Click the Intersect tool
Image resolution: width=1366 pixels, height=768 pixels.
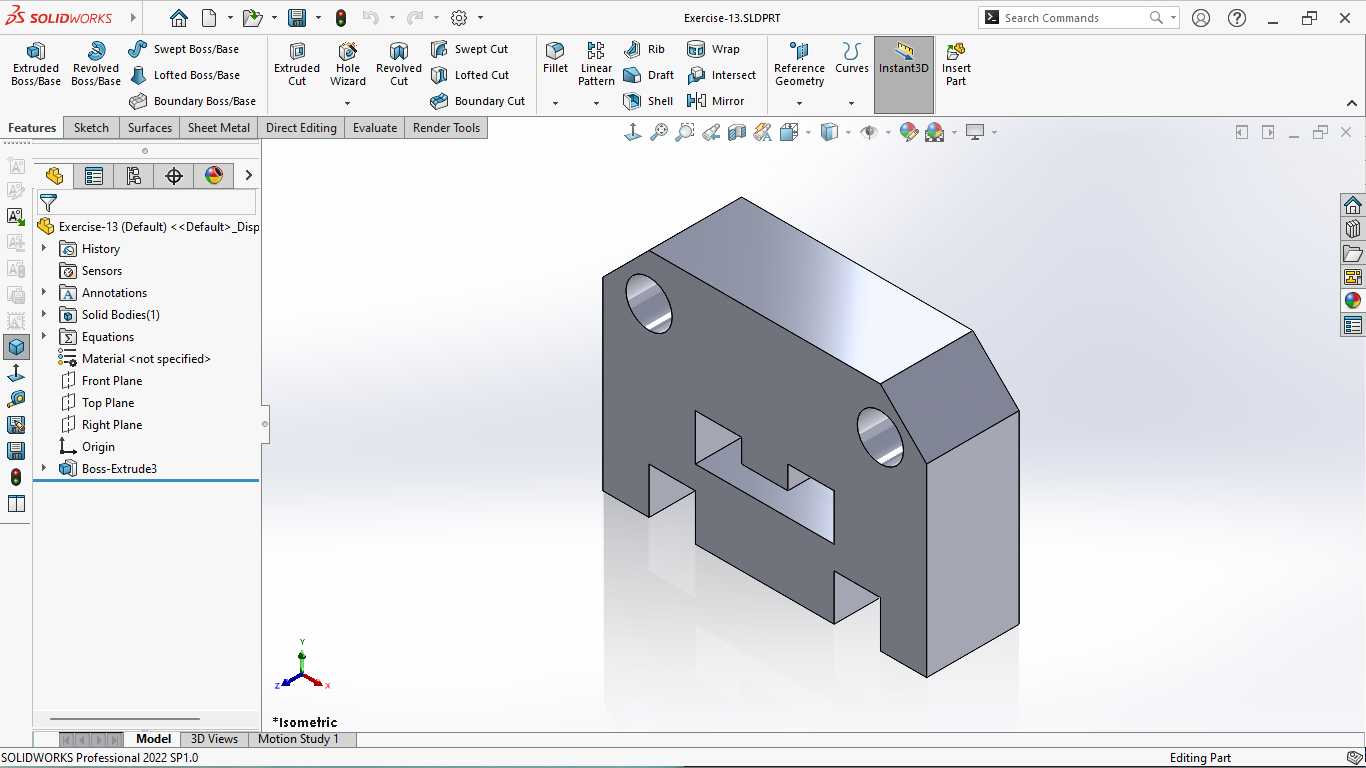(721, 75)
